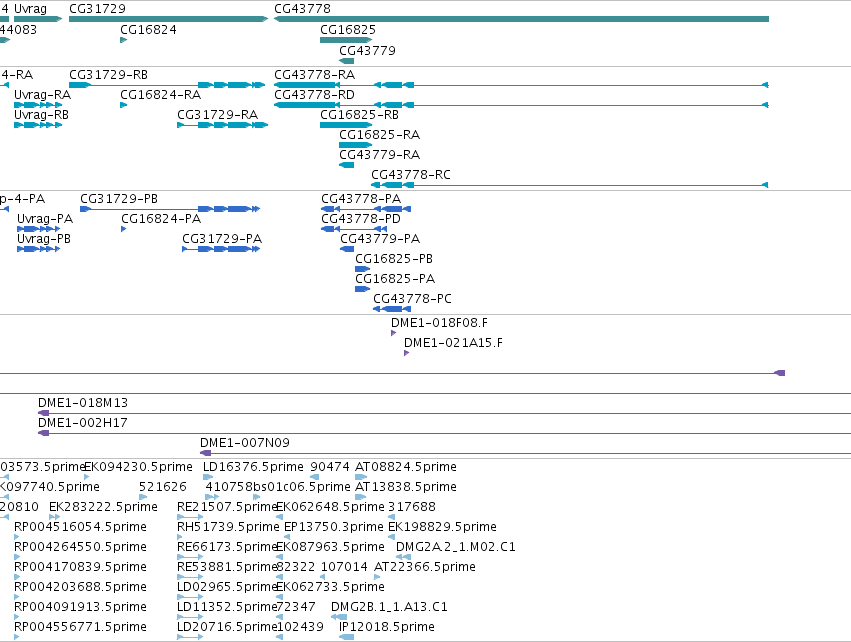The image size is (851, 642).
Task: Select EST RP004556771.5prime
Action: click(17, 637)
